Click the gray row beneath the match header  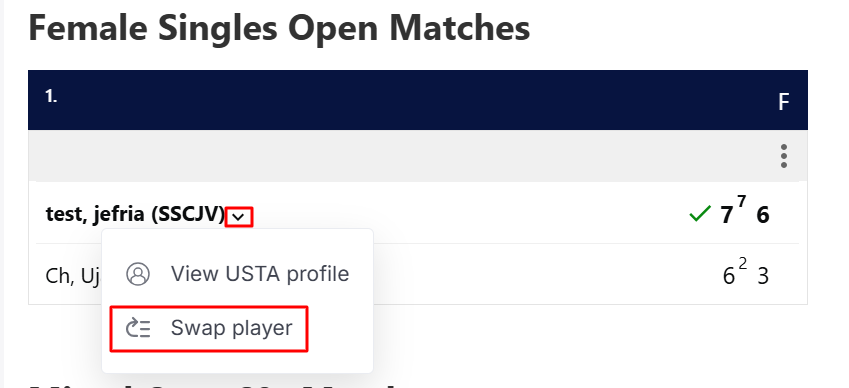(x=417, y=156)
